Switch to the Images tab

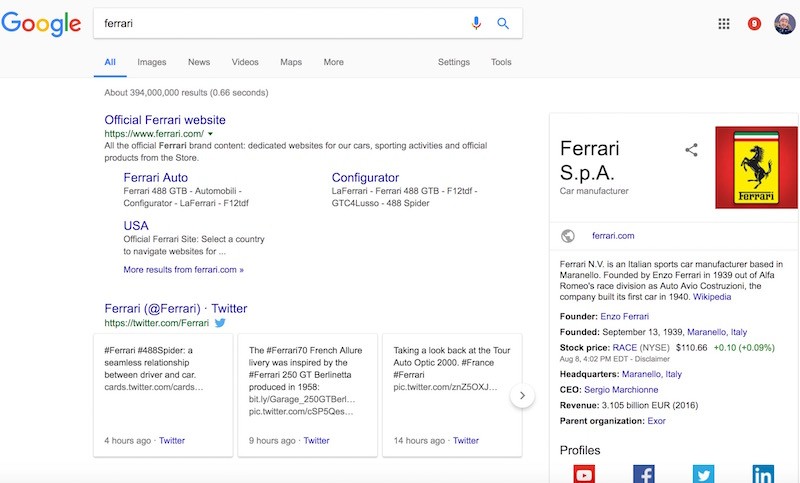(x=152, y=62)
